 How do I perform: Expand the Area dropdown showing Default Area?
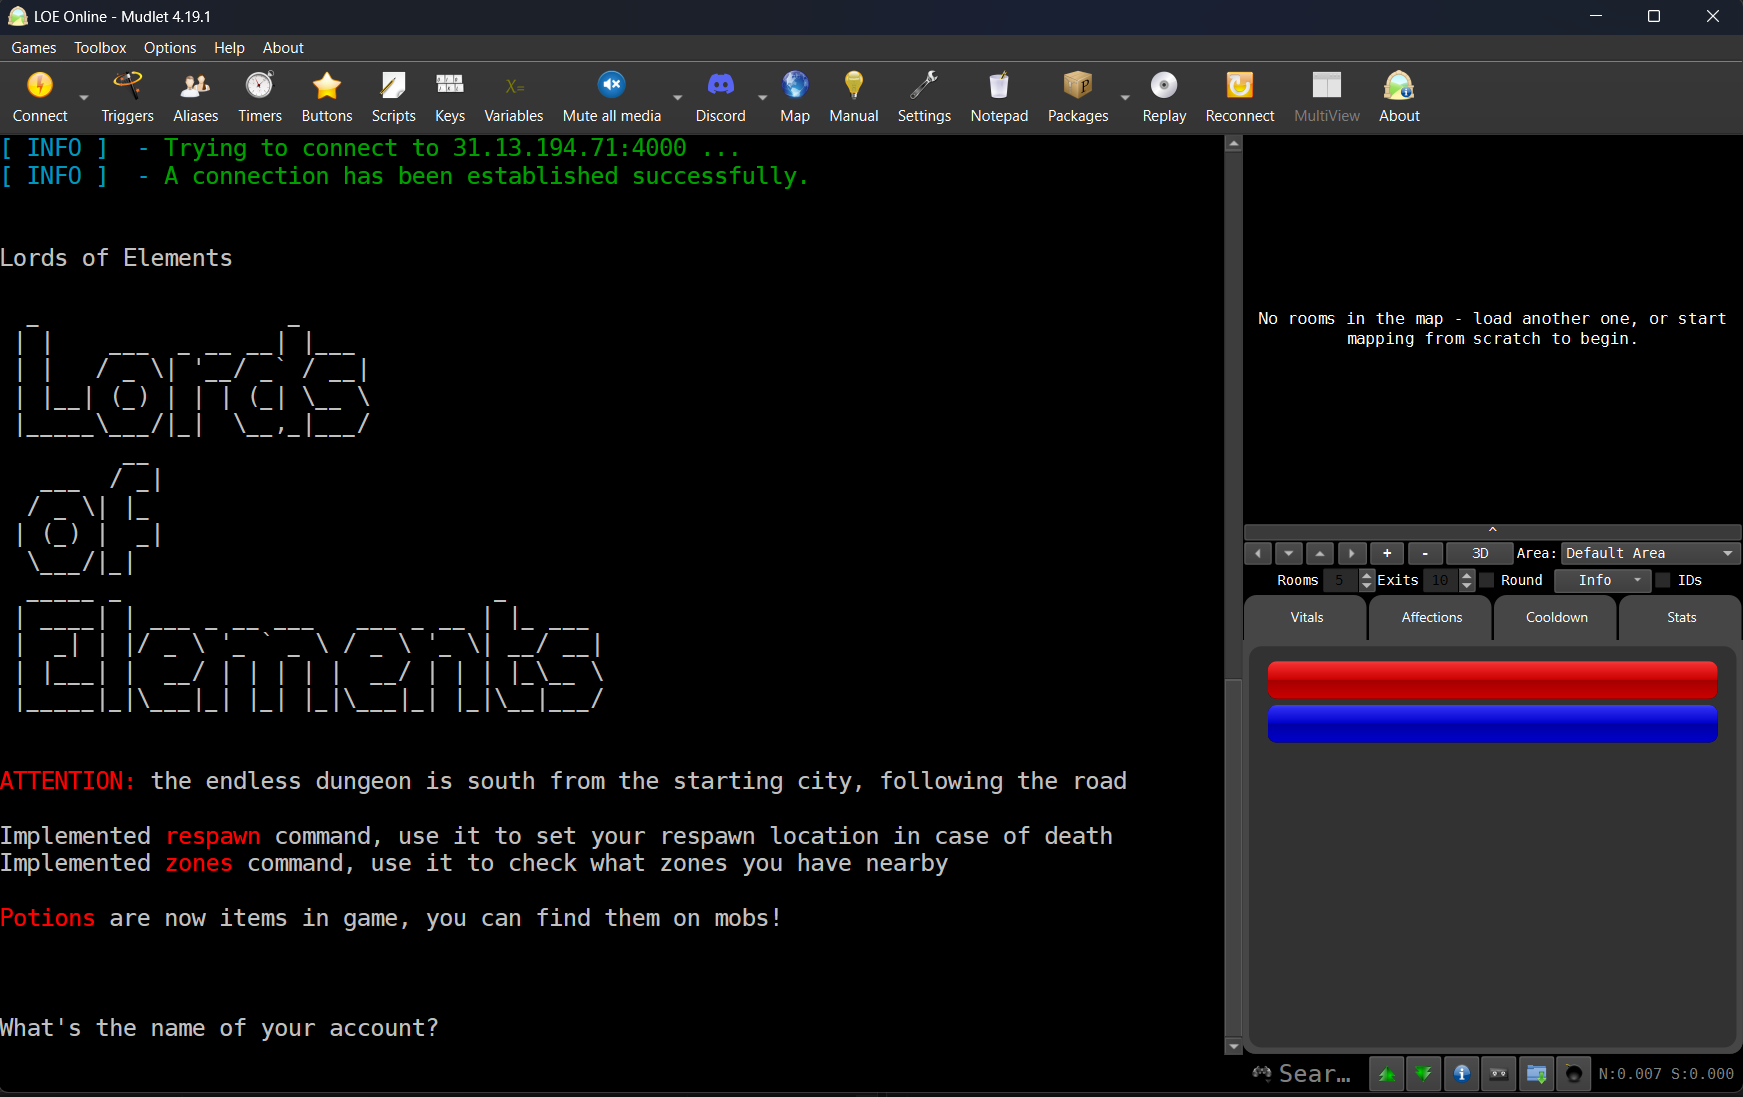[1650, 554]
